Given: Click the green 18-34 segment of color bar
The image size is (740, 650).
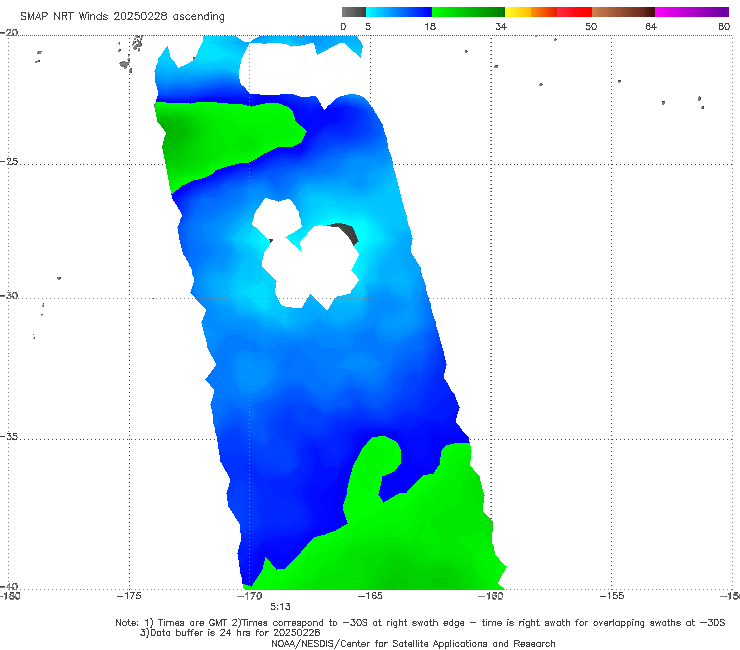Looking at the screenshot, I should point(468,12).
